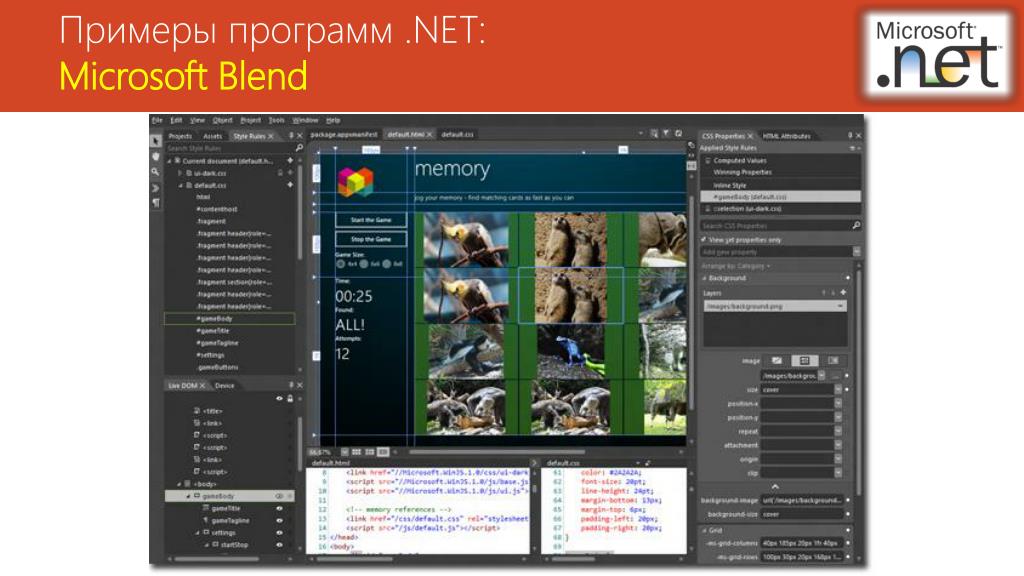Click the Style Rules vertical scrollbar
1024x576 pixels.
click(300, 212)
